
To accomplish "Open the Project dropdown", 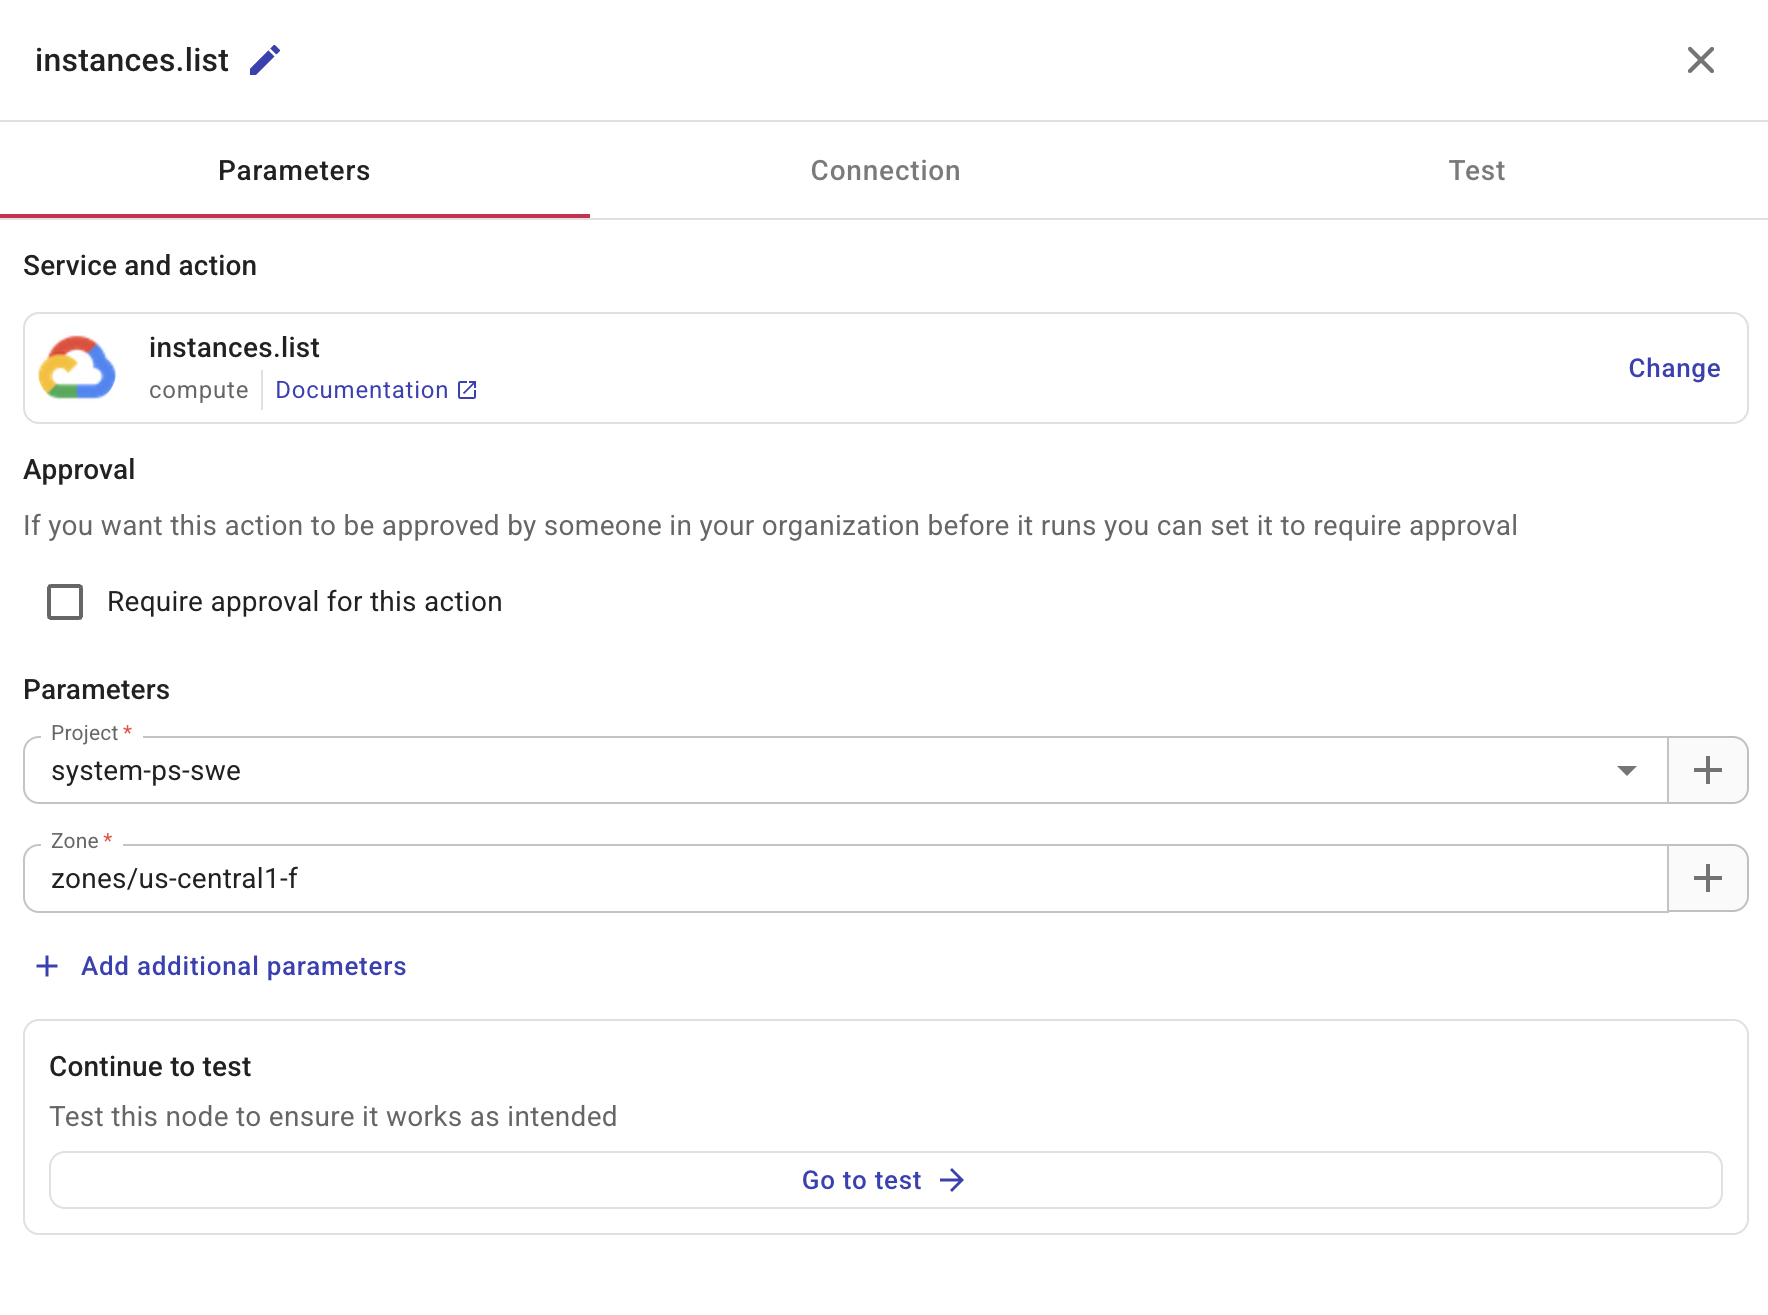I will (x=1628, y=770).
